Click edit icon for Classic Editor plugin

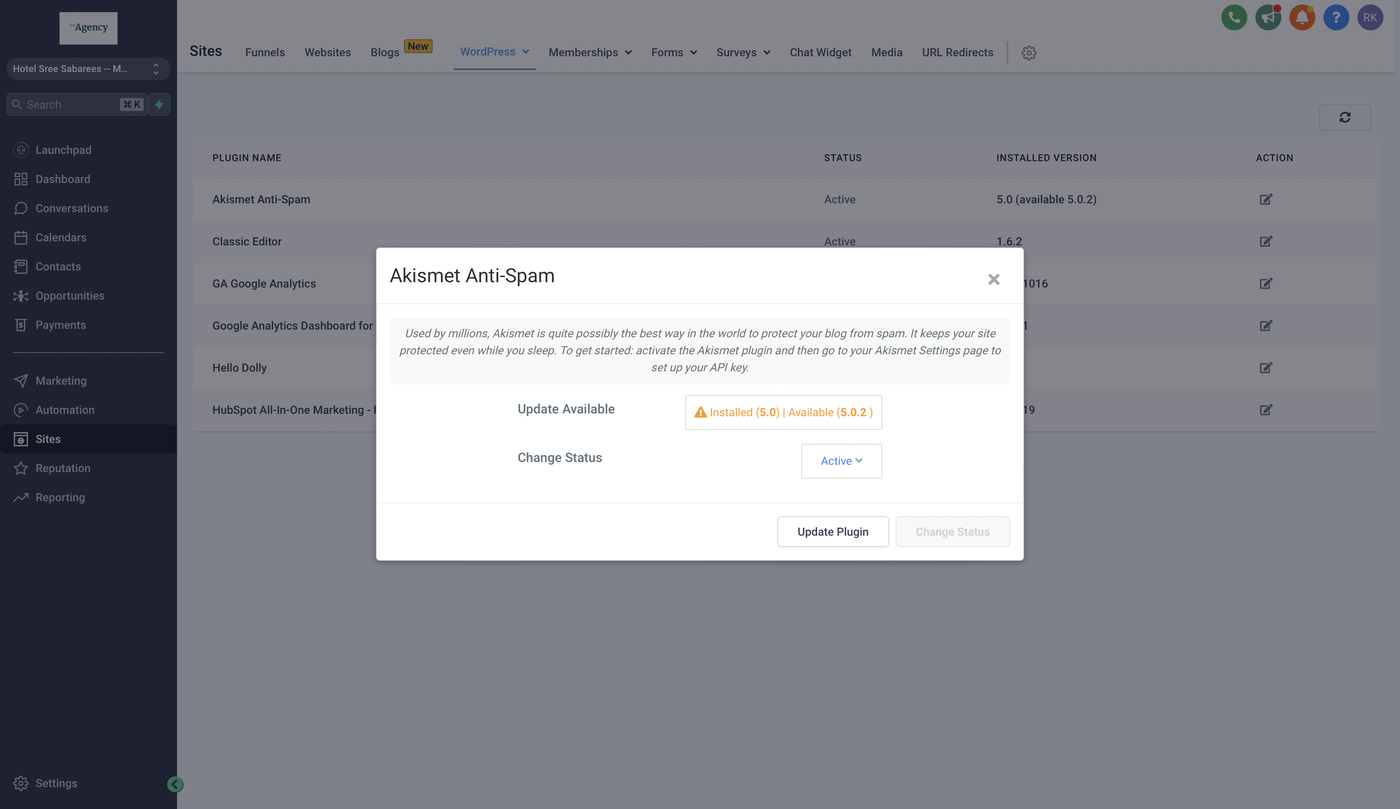pyautogui.click(x=1266, y=242)
